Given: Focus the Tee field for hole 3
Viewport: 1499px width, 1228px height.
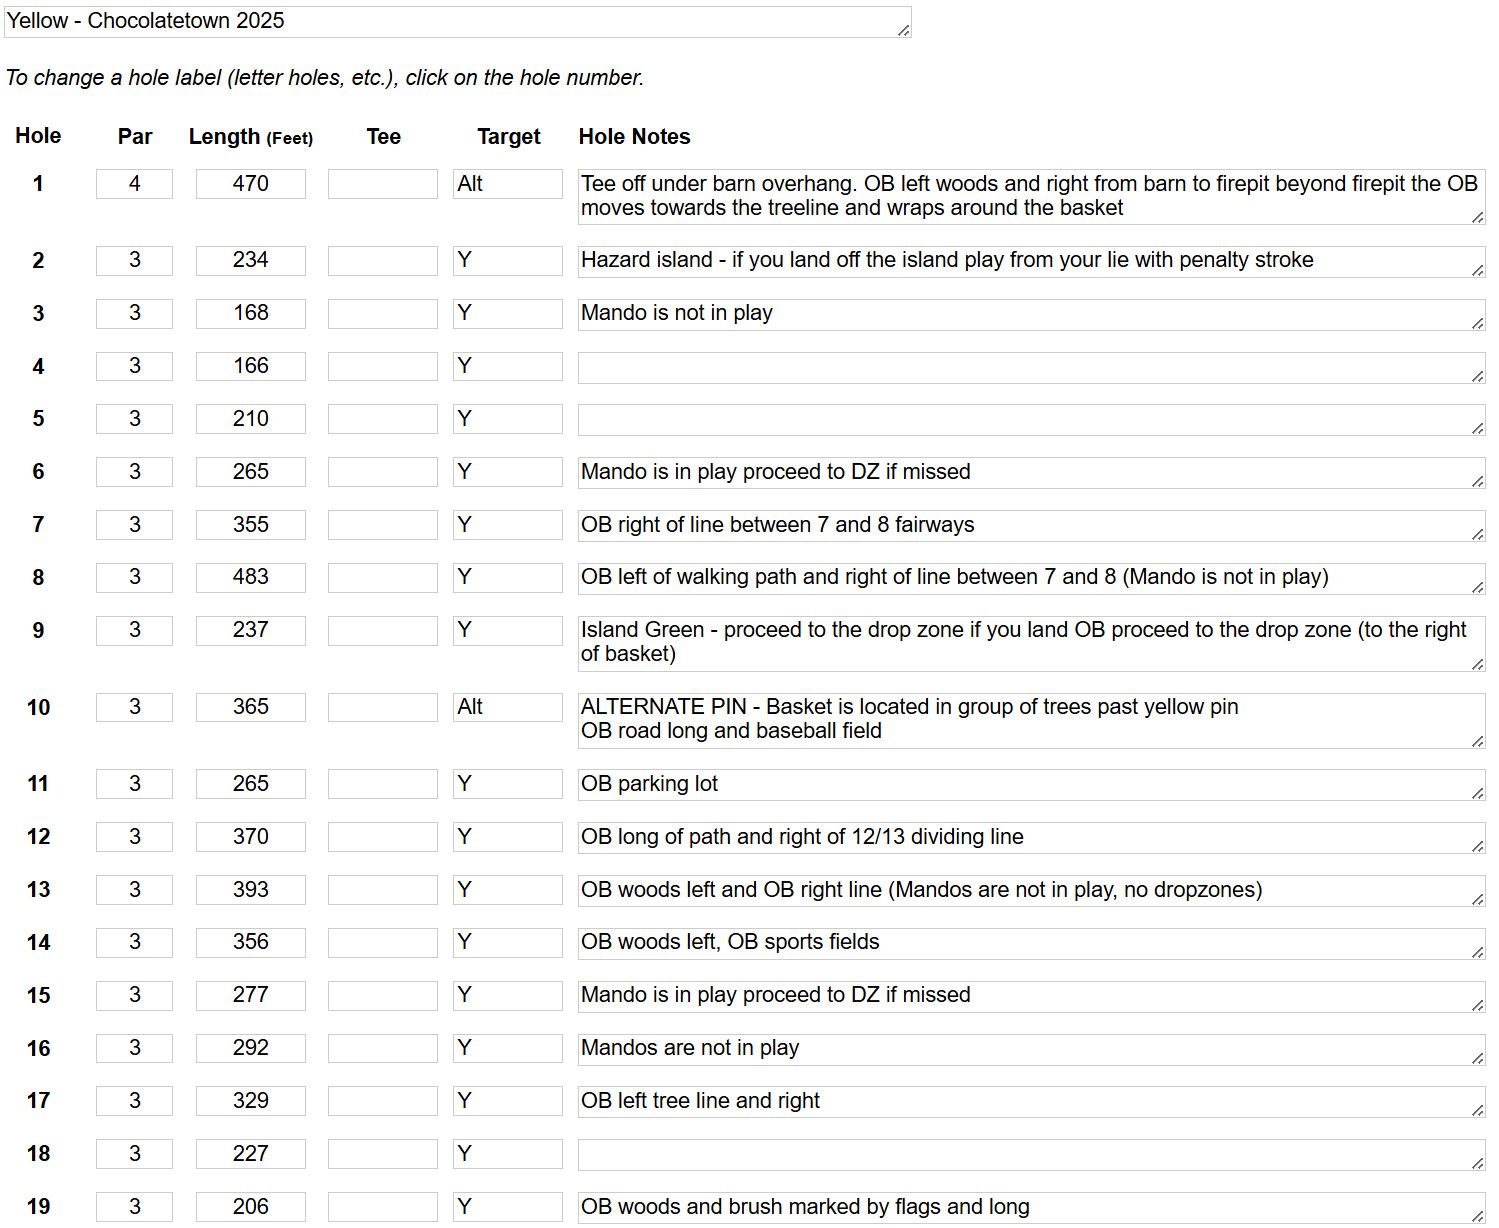Looking at the screenshot, I should pos(383,314).
